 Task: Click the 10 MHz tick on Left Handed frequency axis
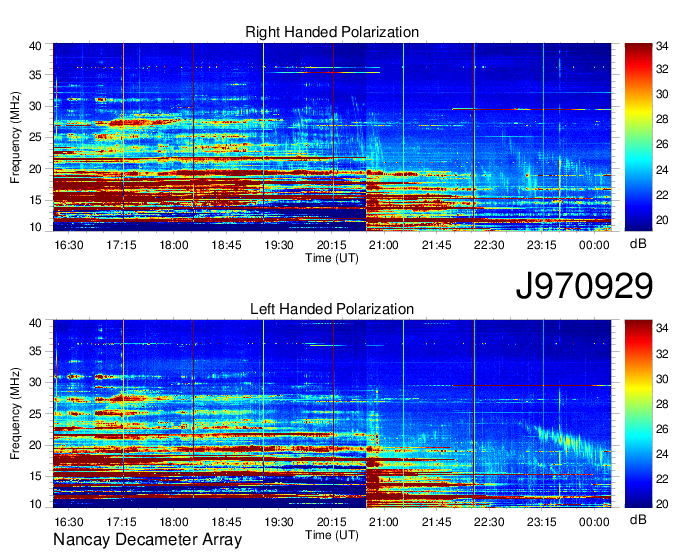click(x=35, y=504)
